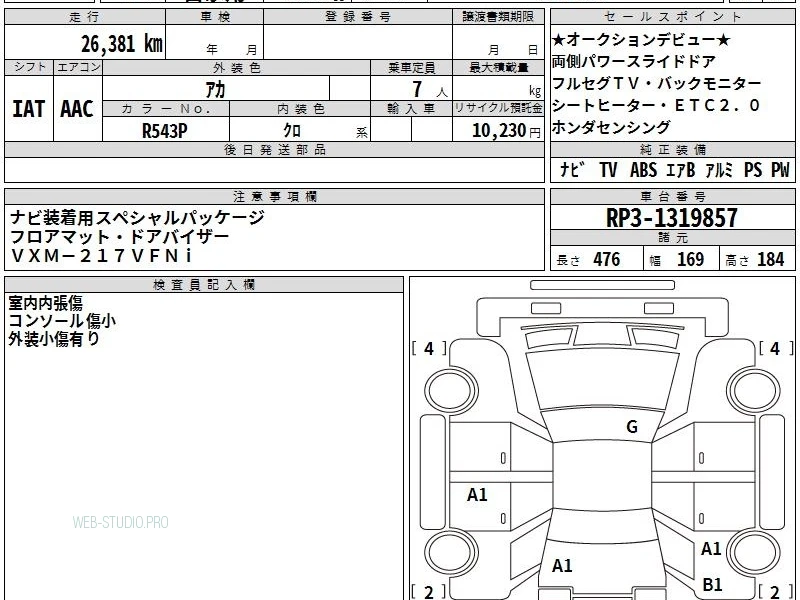This screenshot has width=800, height=600.
Task: Click the 諸元 header
Action: click(x=672, y=238)
